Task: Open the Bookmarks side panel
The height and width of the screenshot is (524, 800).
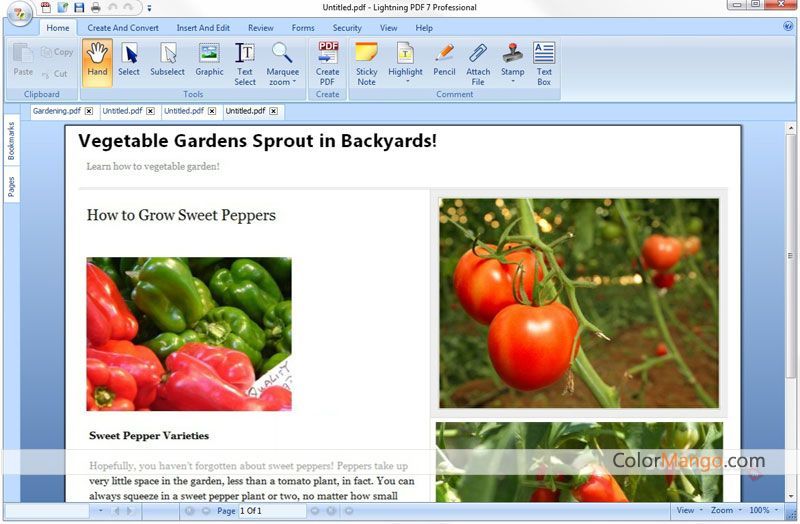Action: (x=11, y=141)
